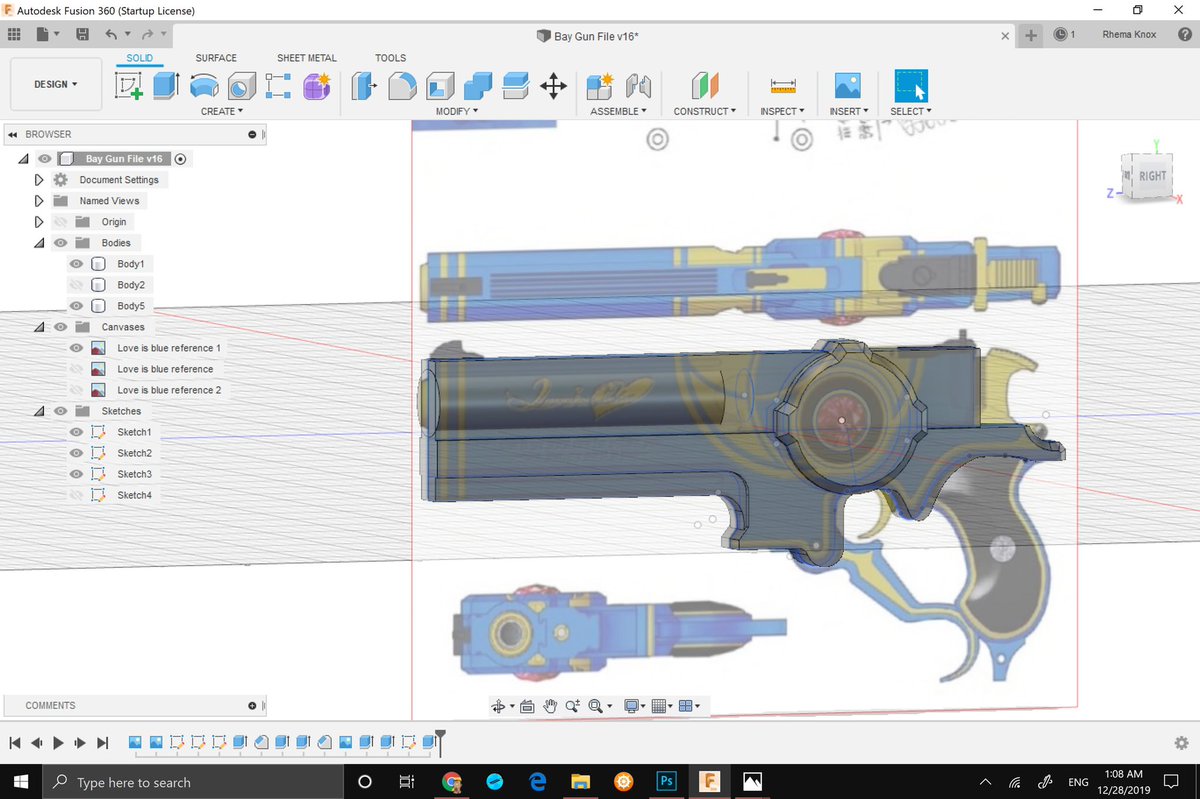Open the data panel grid icon
Image resolution: width=1200 pixels, height=799 pixels.
click(14, 34)
